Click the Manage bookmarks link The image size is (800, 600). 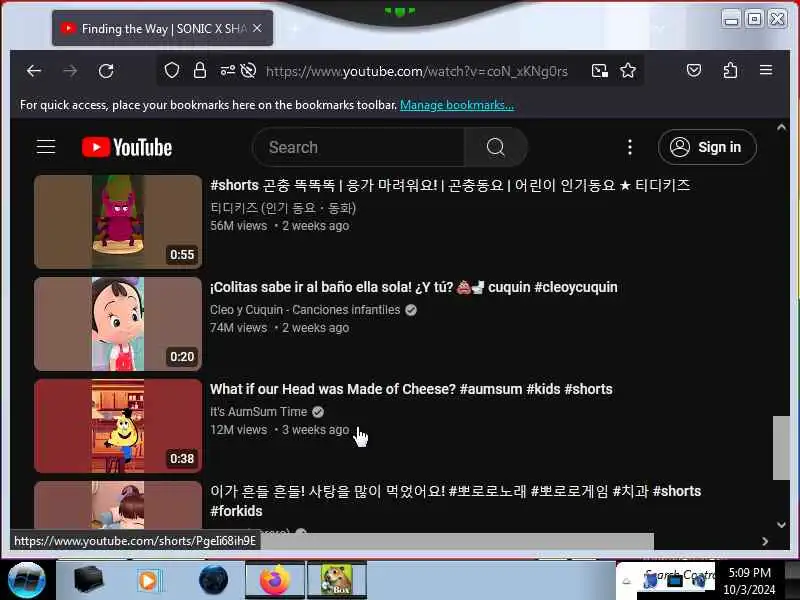[457, 105]
